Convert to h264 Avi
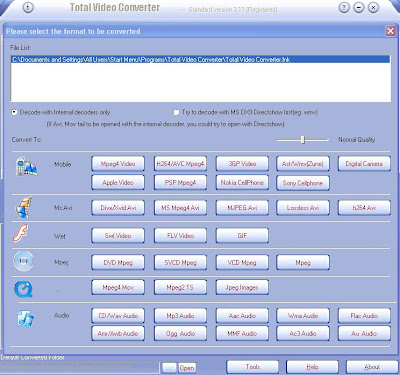400x375 pixels. [364, 208]
